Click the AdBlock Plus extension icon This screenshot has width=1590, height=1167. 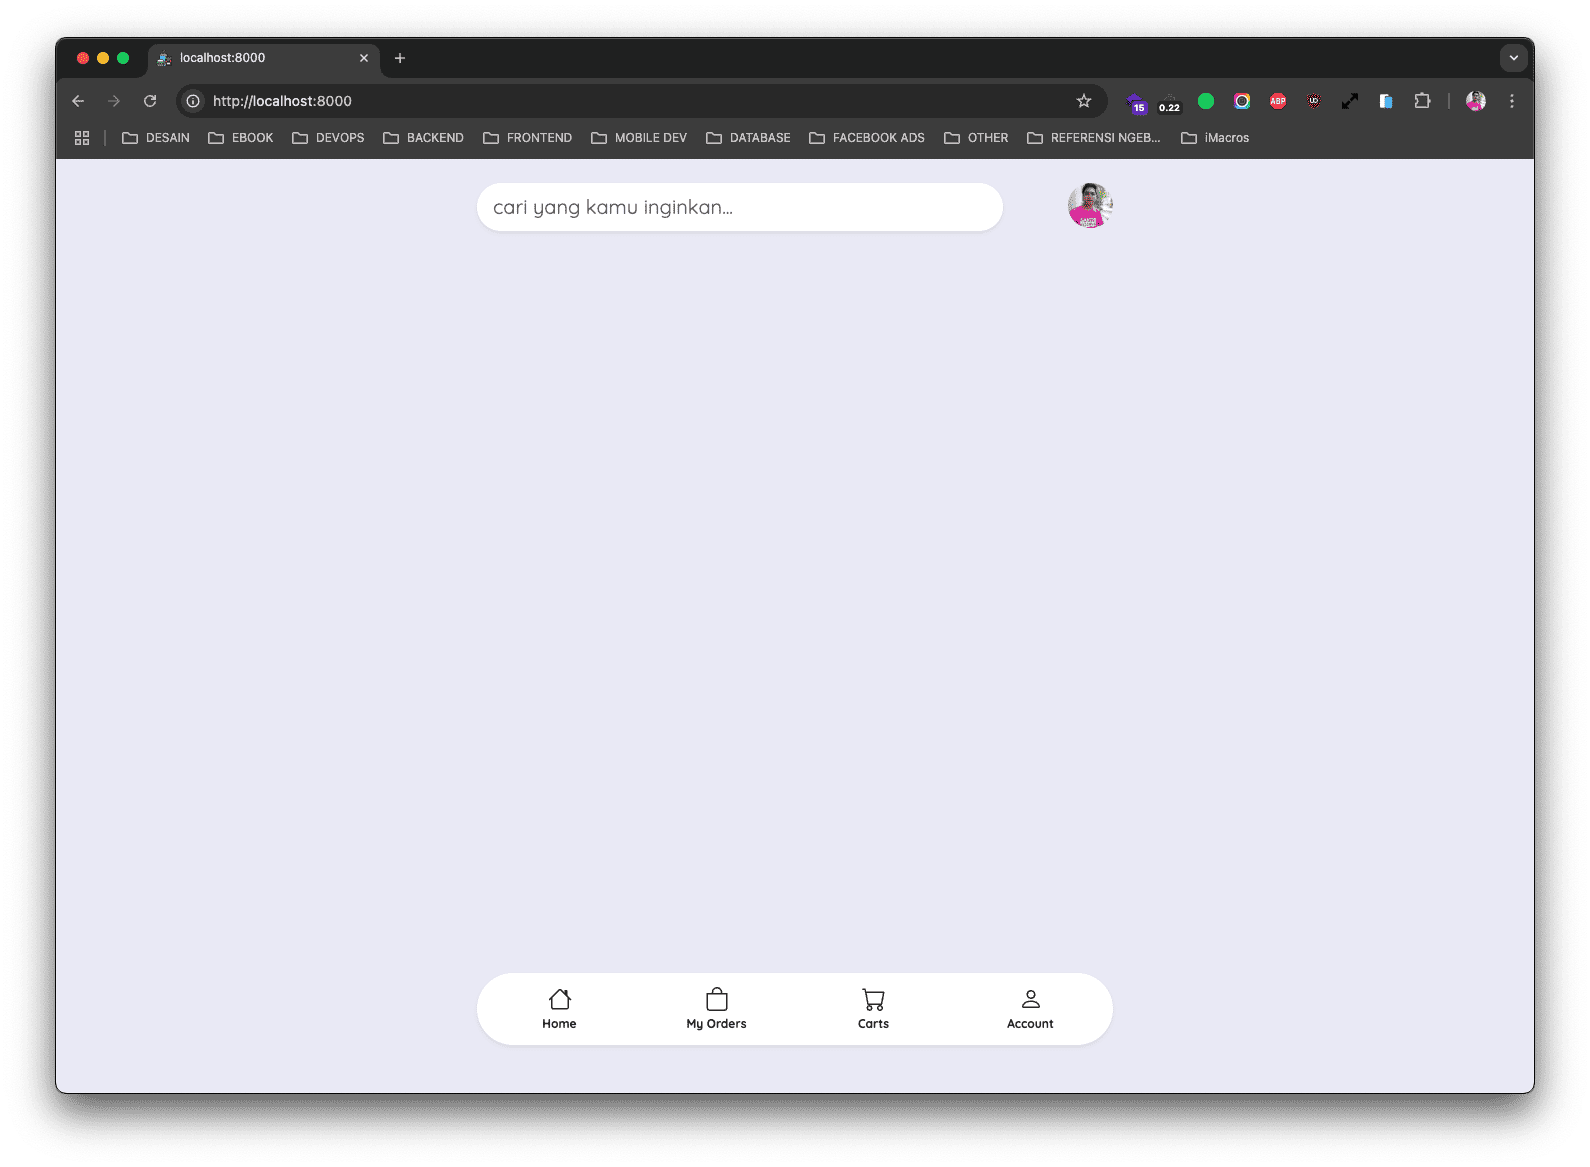click(x=1277, y=101)
